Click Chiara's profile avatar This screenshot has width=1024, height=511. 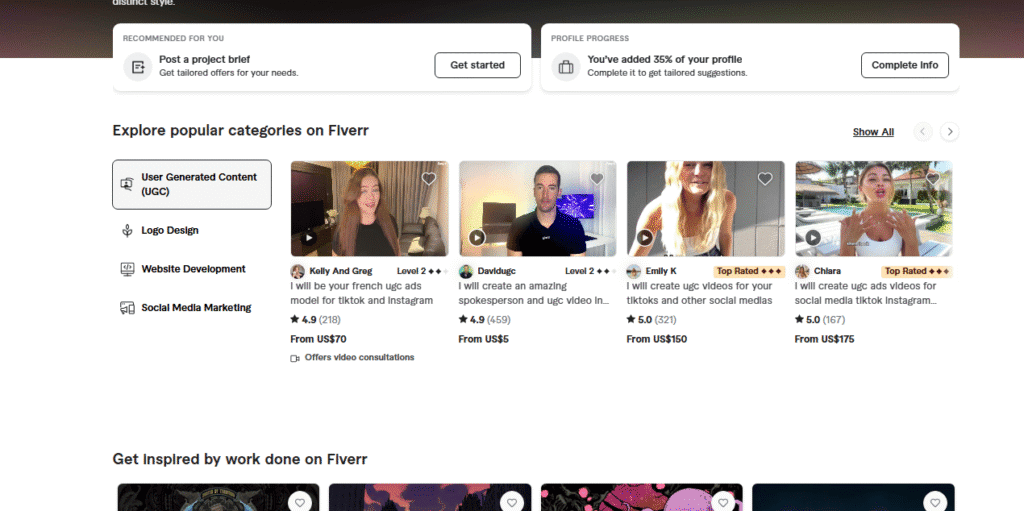point(802,272)
